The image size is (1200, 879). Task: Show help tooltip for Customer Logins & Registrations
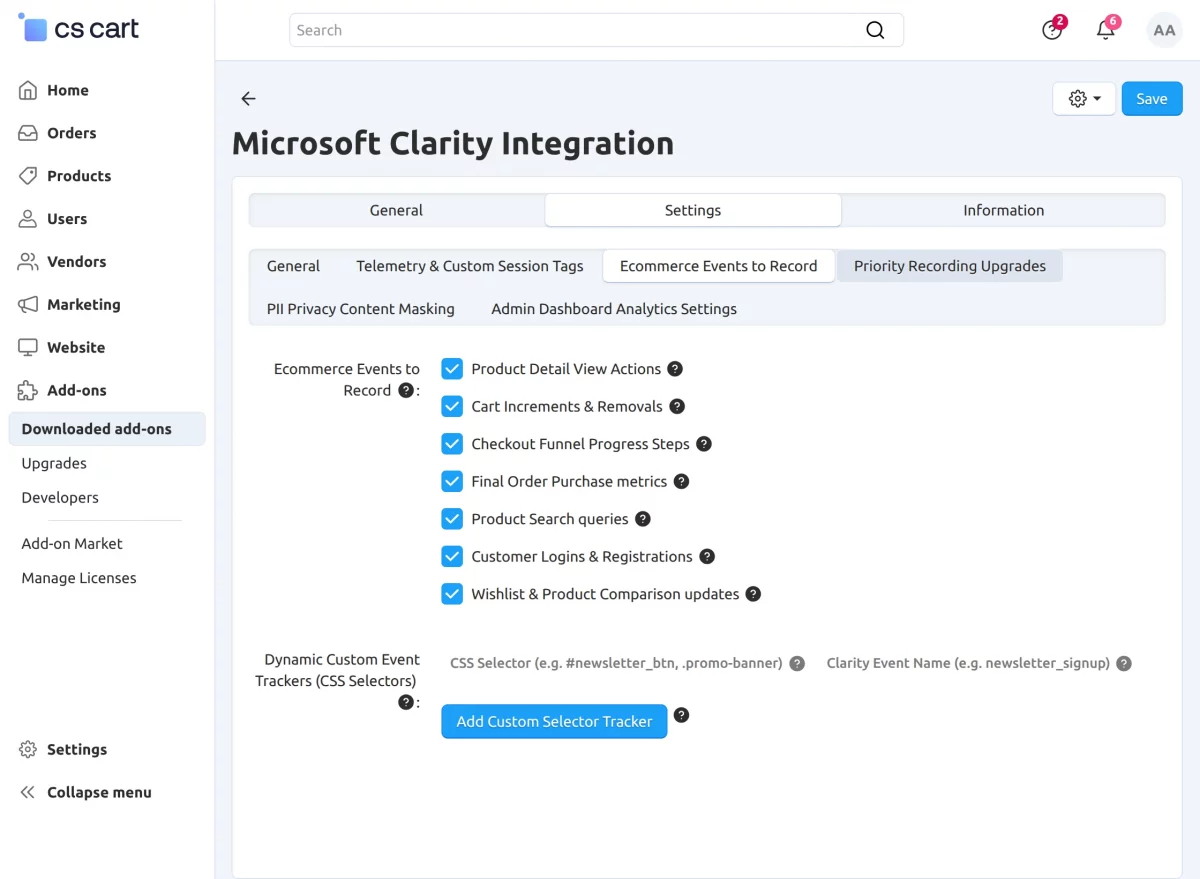(707, 557)
